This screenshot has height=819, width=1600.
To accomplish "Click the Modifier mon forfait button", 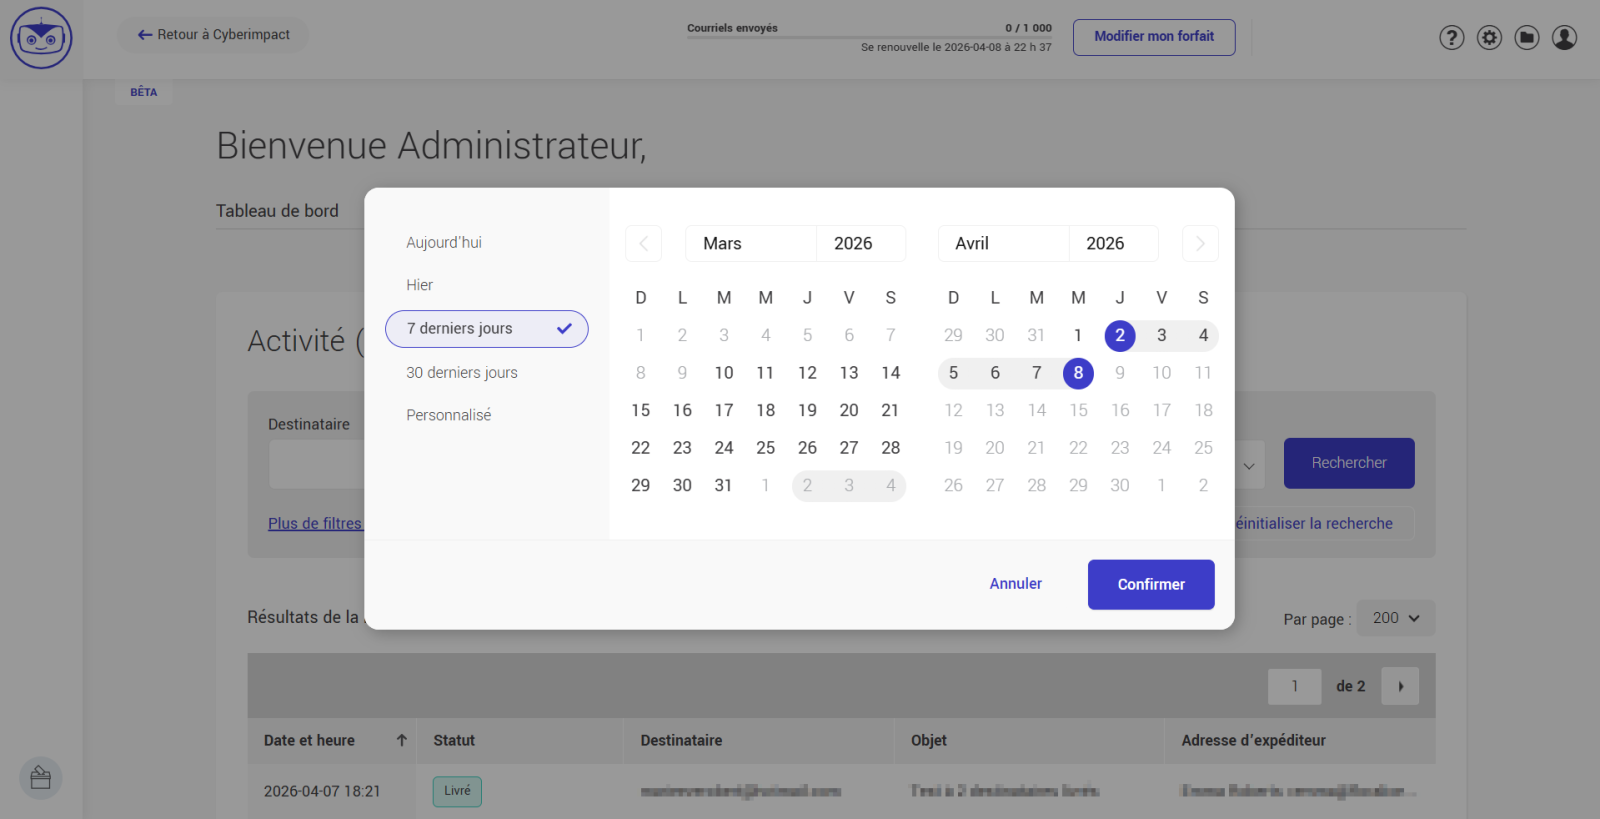I will pyautogui.click(x=1153, y=37).
